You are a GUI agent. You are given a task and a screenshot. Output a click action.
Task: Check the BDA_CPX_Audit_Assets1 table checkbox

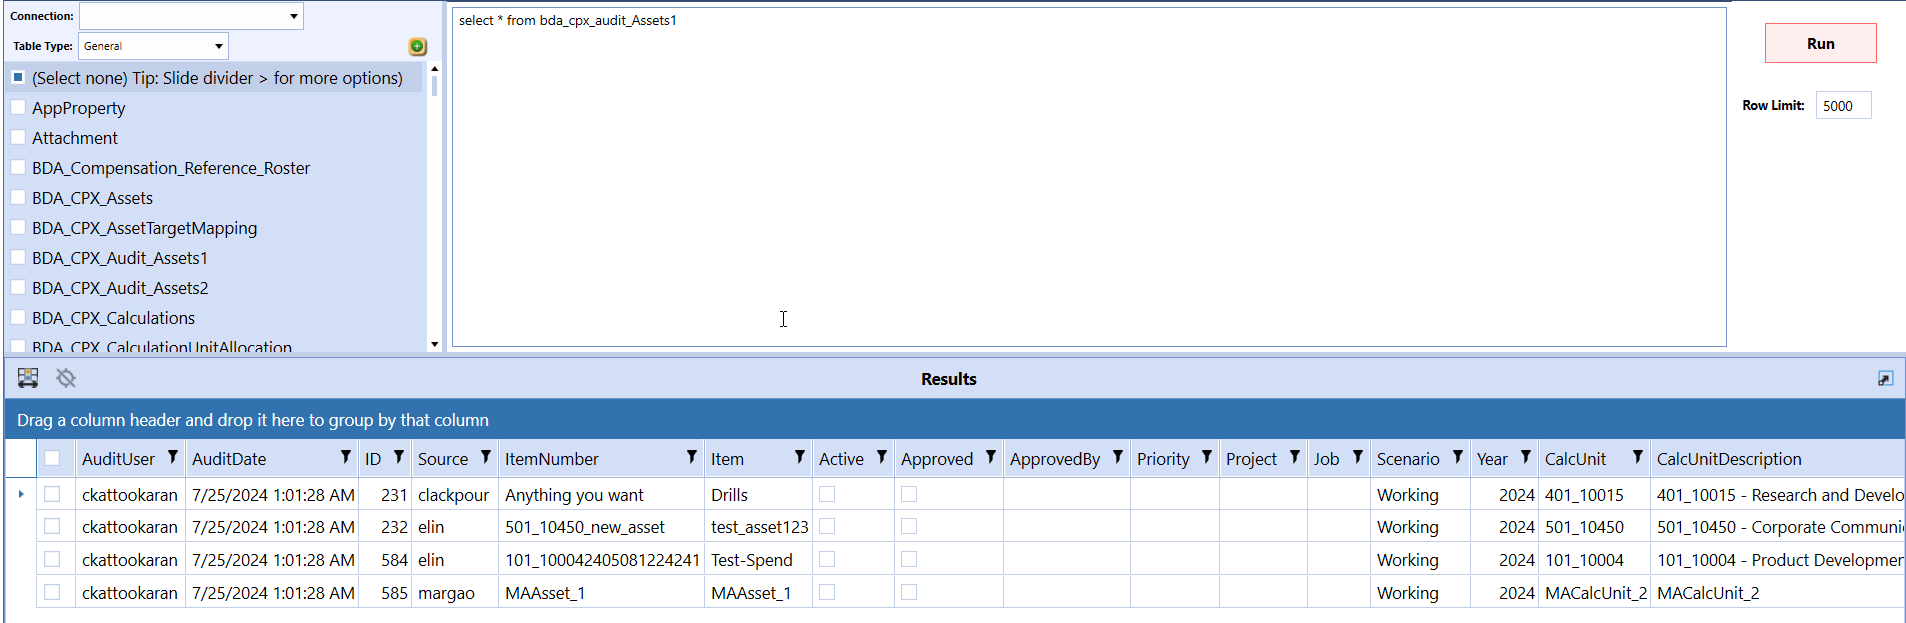18,257
